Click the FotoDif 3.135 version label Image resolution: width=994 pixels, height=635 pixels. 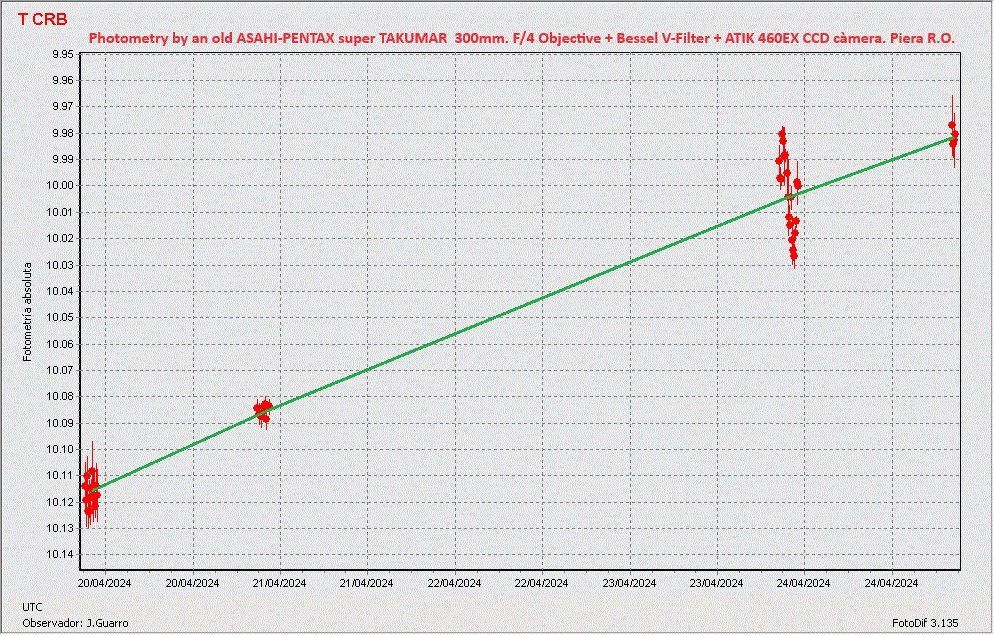925,623
